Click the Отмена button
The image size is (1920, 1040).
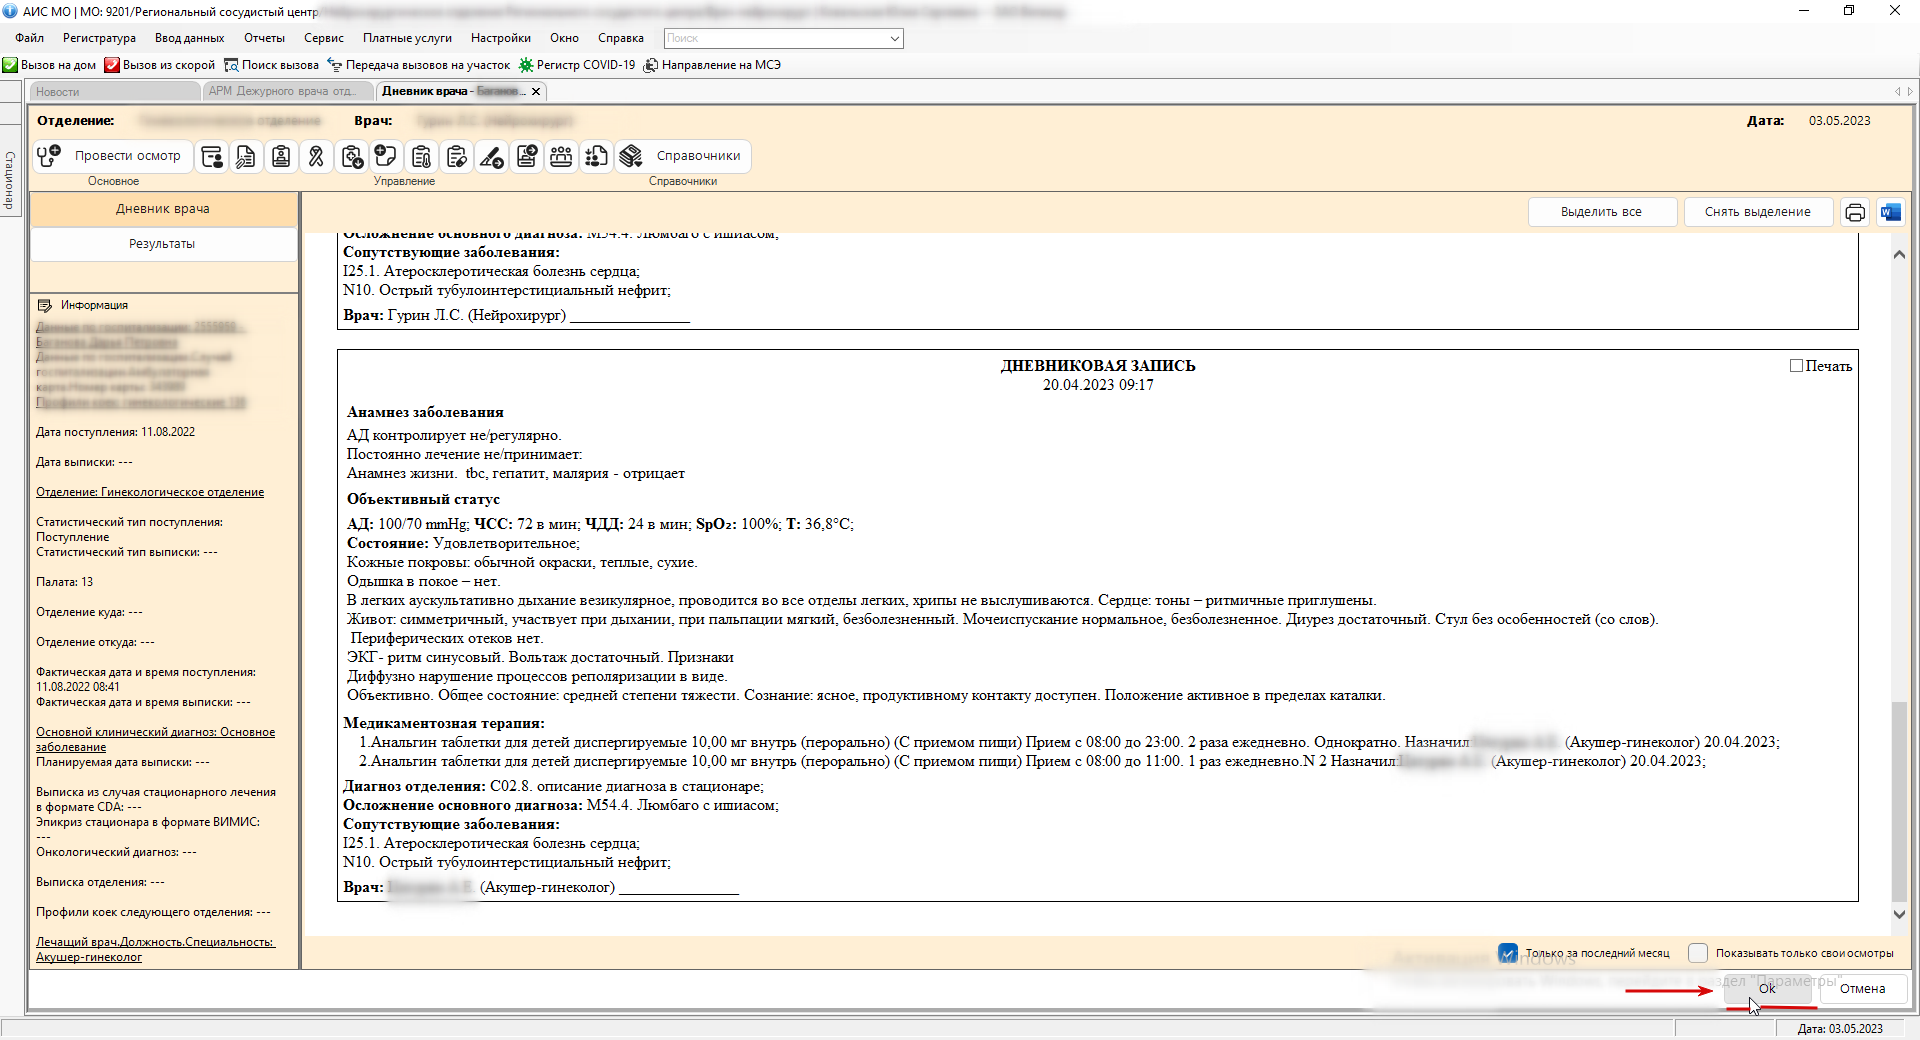(1863, 989)
